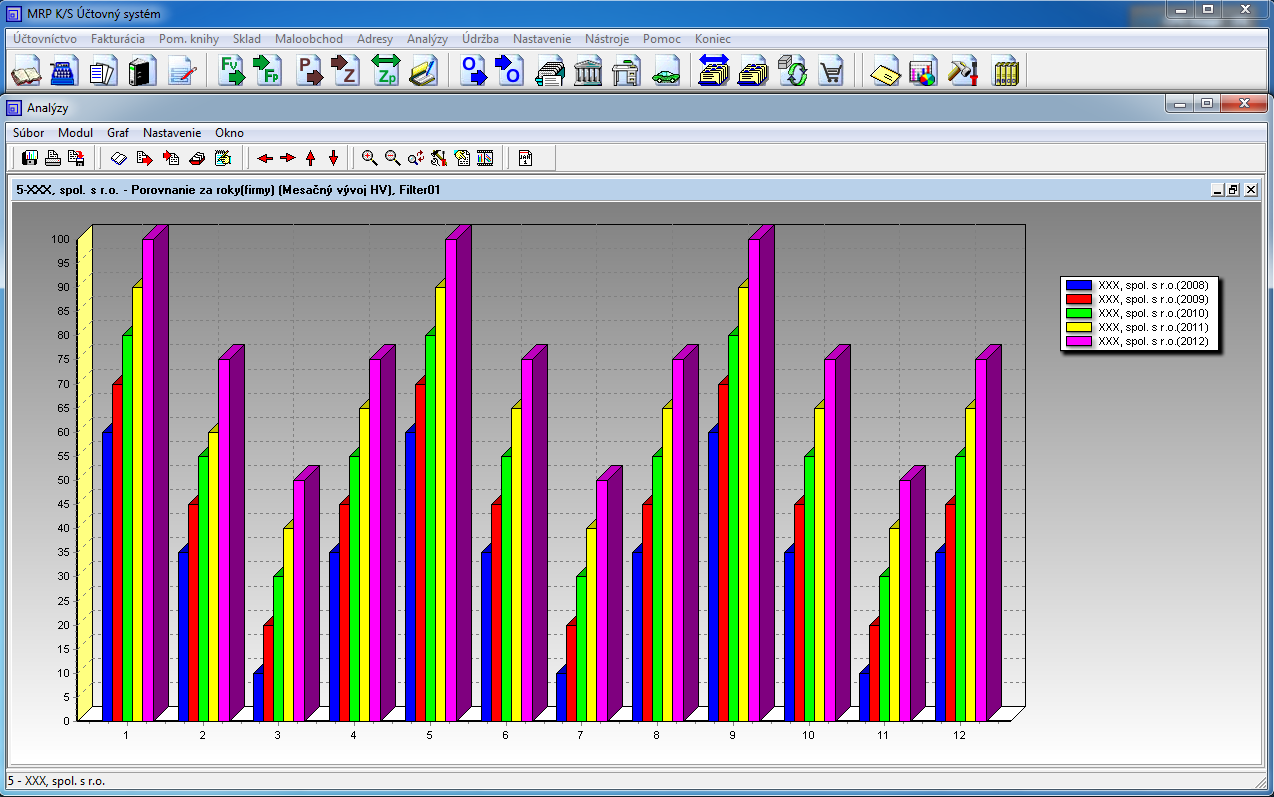The height and width of the screenshot is (797, 1274).
Task: Minimize the chart child window
Action: point(1217,189)
